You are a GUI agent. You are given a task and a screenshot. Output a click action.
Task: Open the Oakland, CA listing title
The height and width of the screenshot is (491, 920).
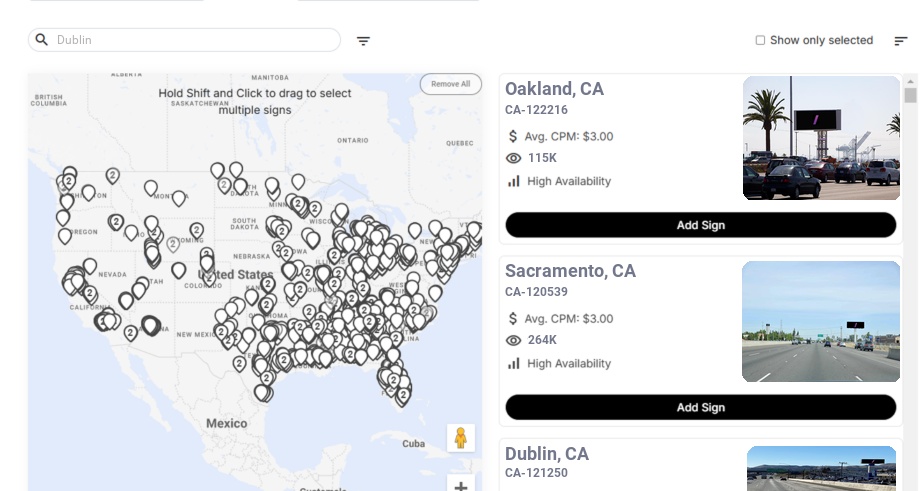[x=554, y=89]
